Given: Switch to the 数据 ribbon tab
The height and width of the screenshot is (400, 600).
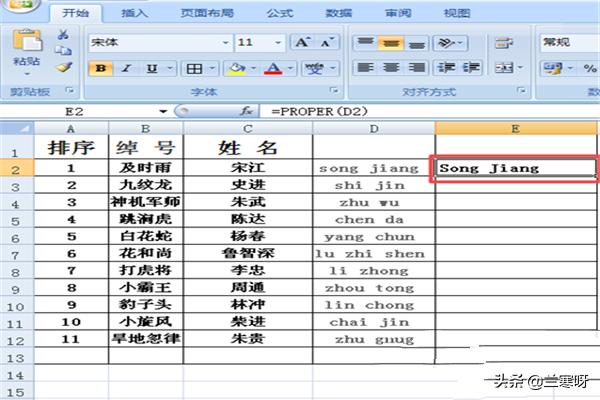Looking at the screenshot, I should click(339, 13).
